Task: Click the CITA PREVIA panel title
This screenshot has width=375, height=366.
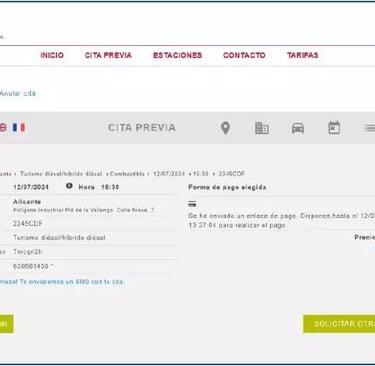Action: (x=142, y=127)
